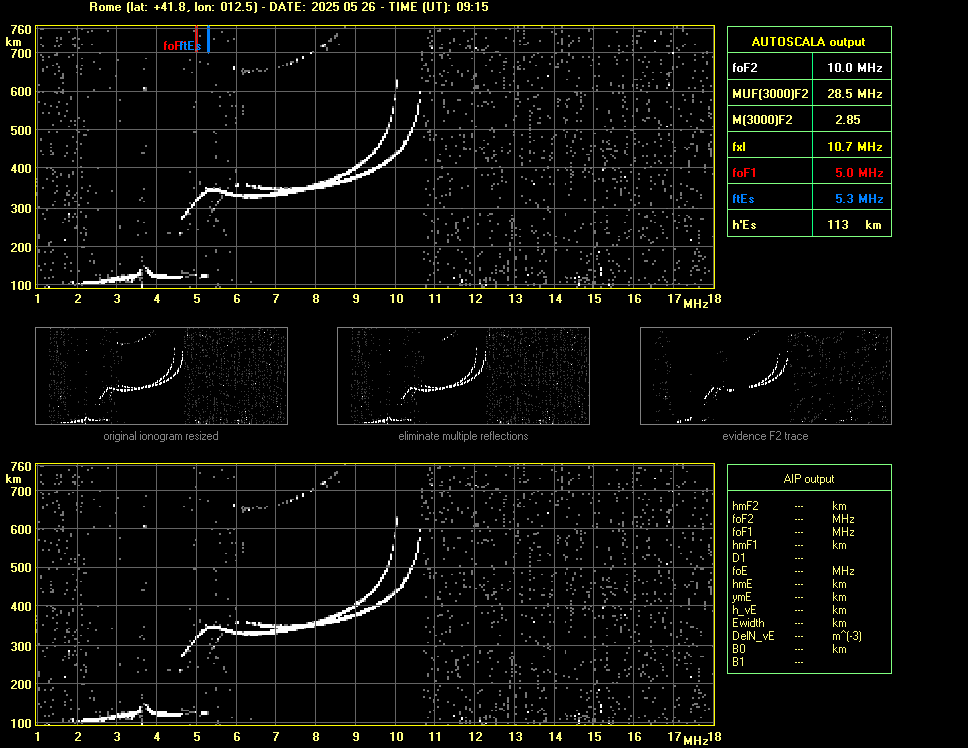Click the 'hmF2' row in AIP output

pos(793,506)
